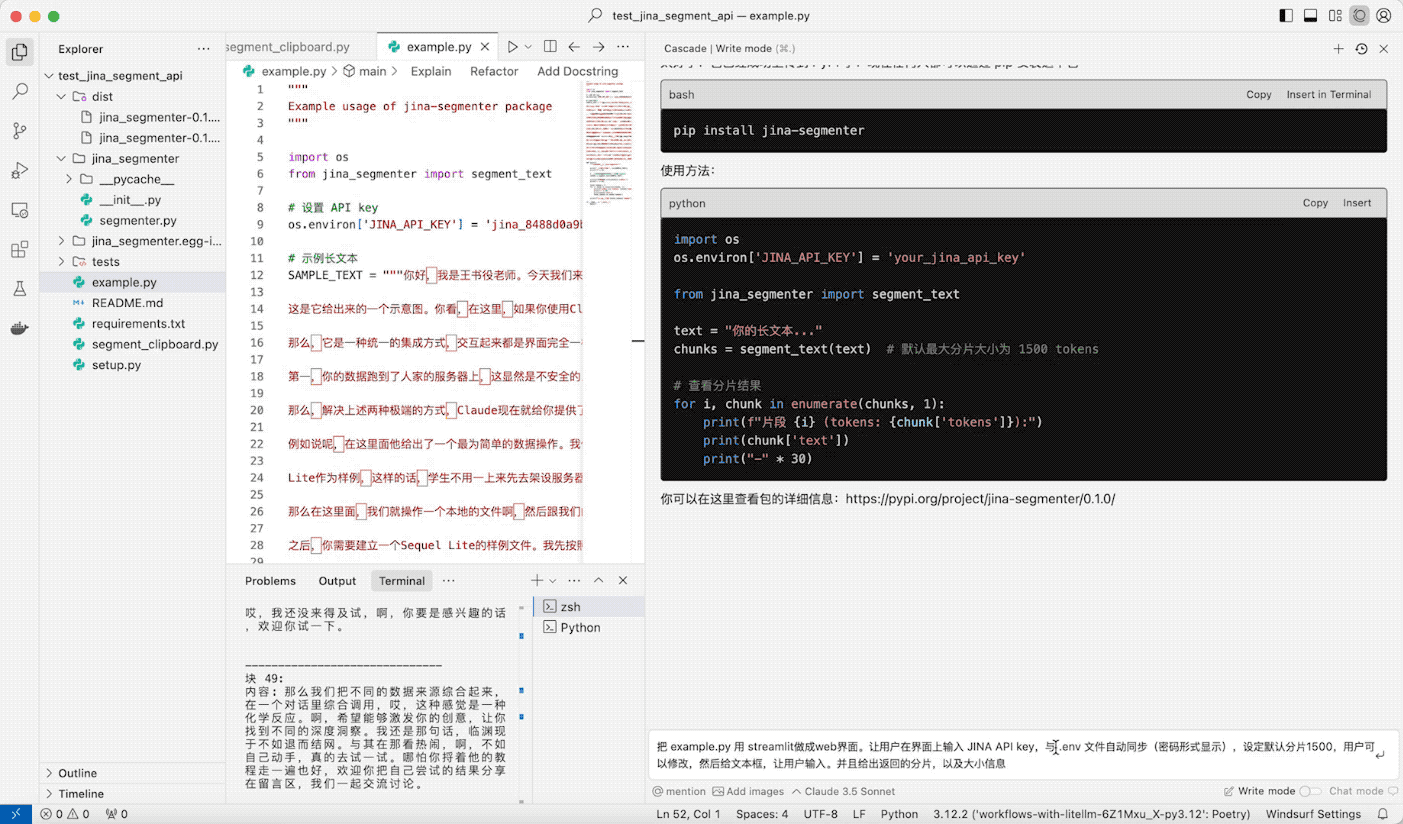Screen dimensions: 1403x824
Task: Open Docker view in activity bar
Action: tap(19, 328)
